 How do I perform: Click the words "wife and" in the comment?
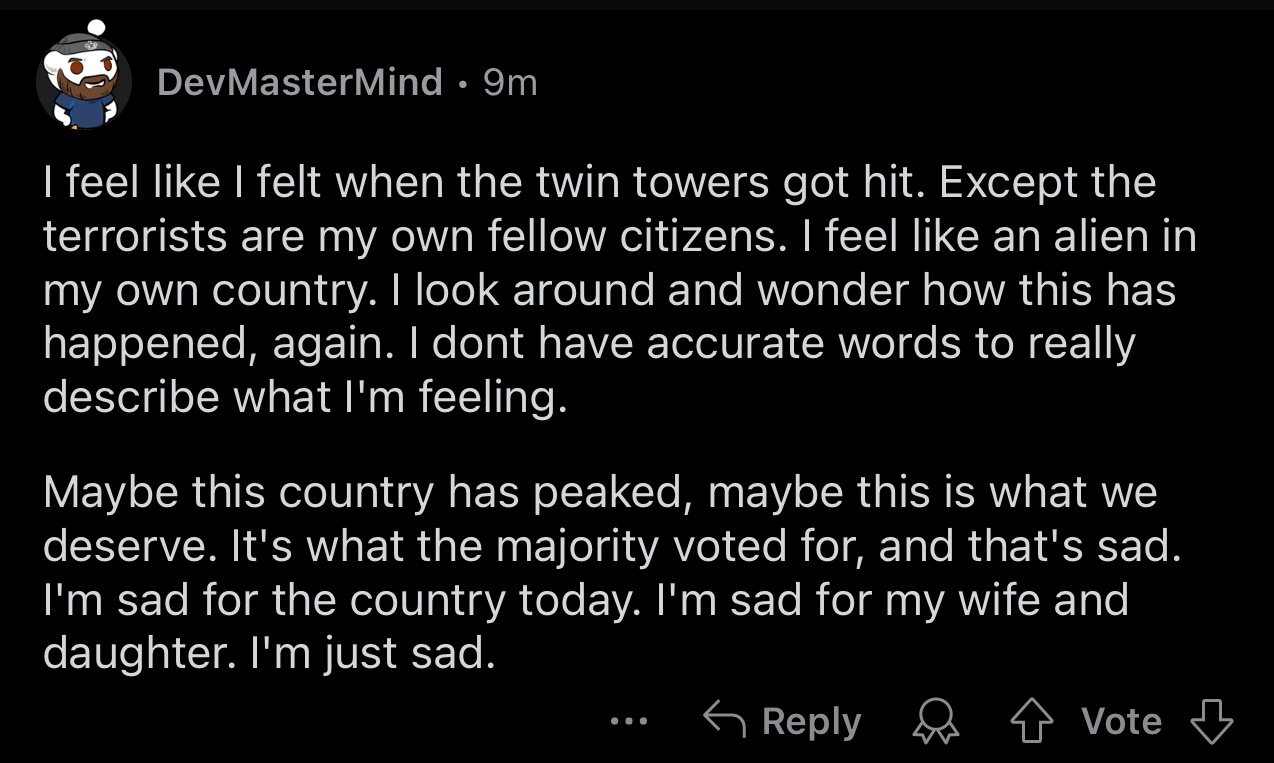(x=1049, y=600)
